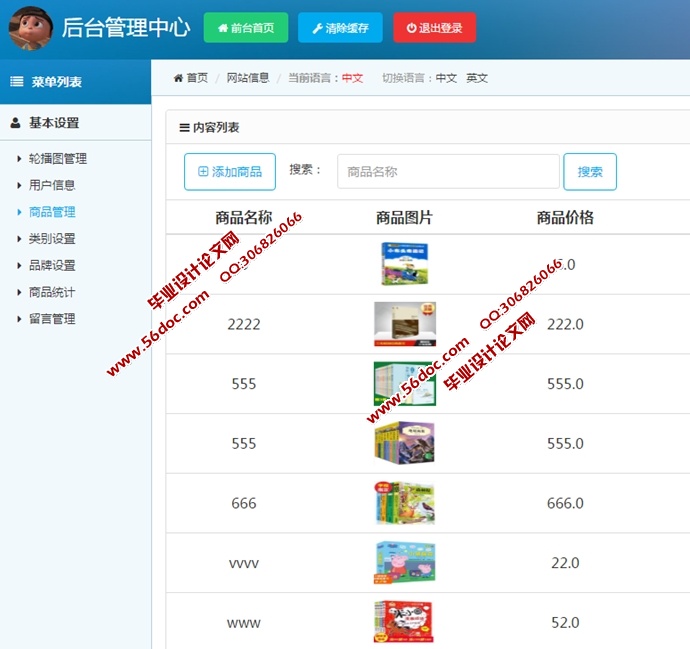The height and width of the screenshot is (649, 690).
Task: Open the 前台首页 front page button
Action: coord(246,28)
